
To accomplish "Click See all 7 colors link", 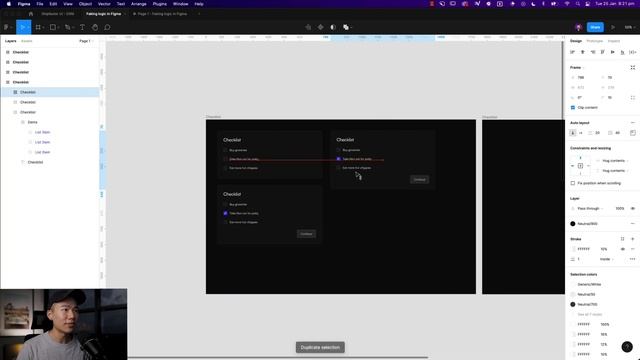I will (590, 315).
